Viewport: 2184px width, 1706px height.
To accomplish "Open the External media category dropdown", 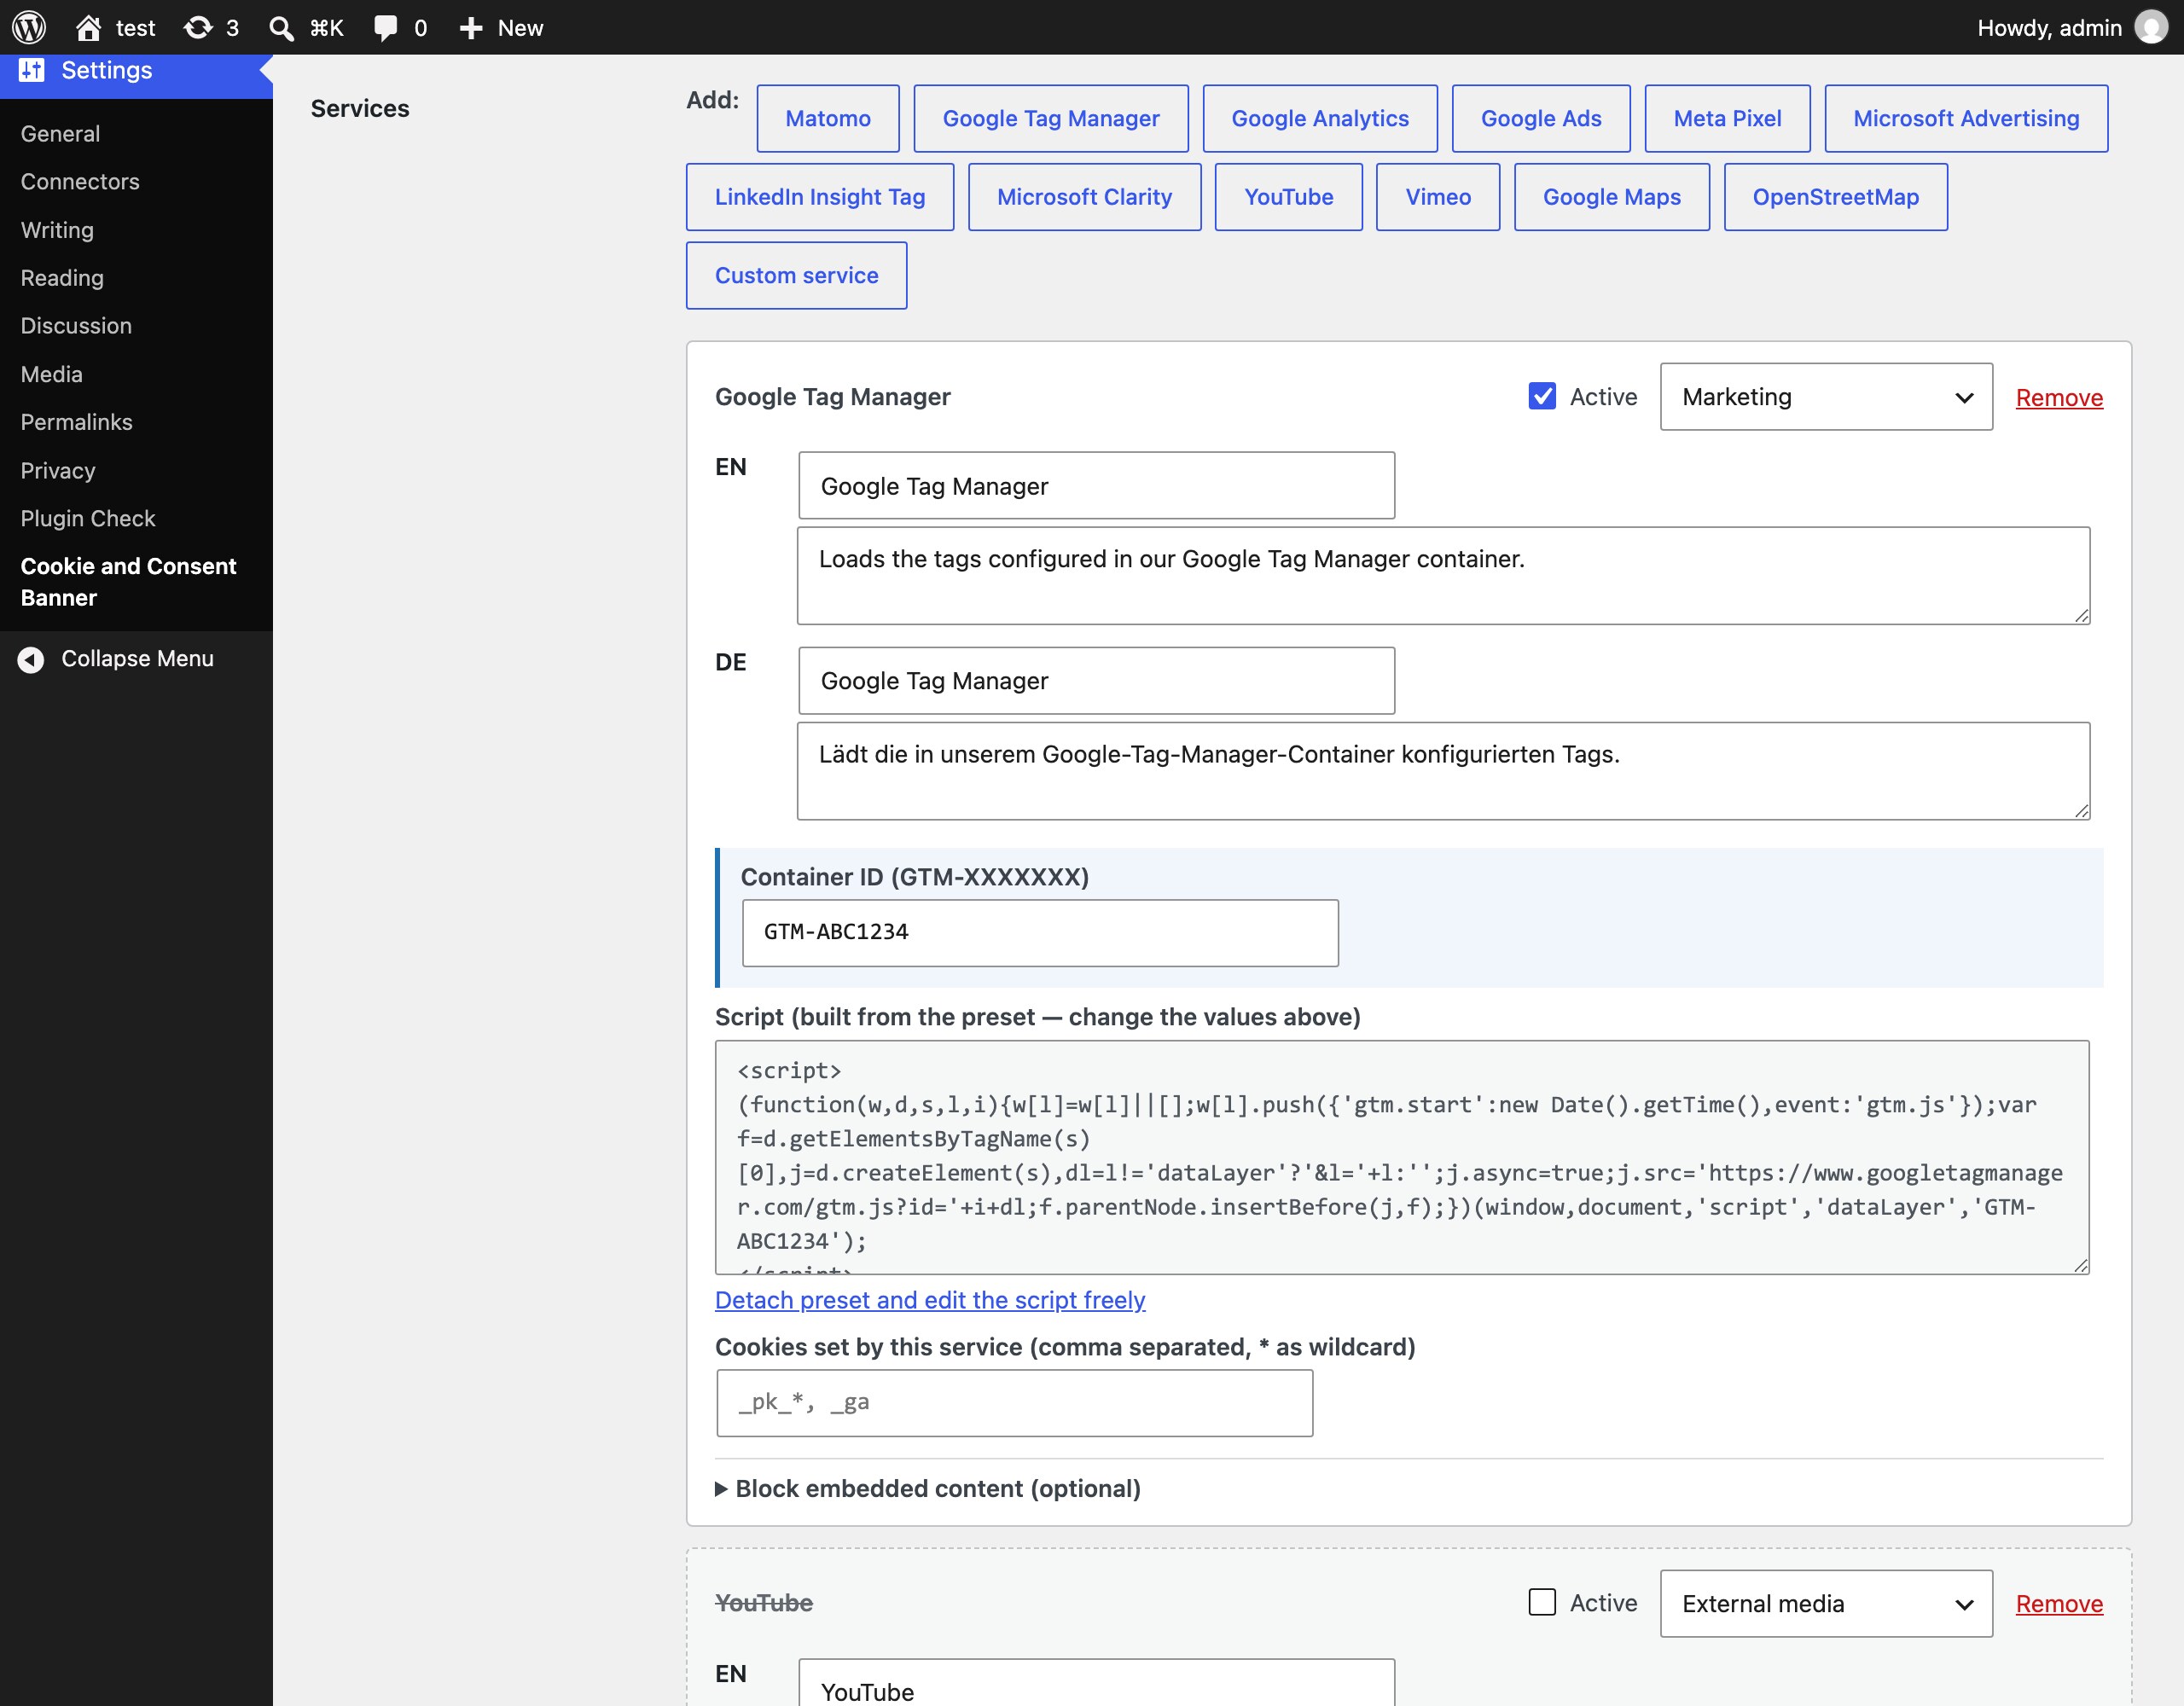I will click(x=1826, y=1603).
